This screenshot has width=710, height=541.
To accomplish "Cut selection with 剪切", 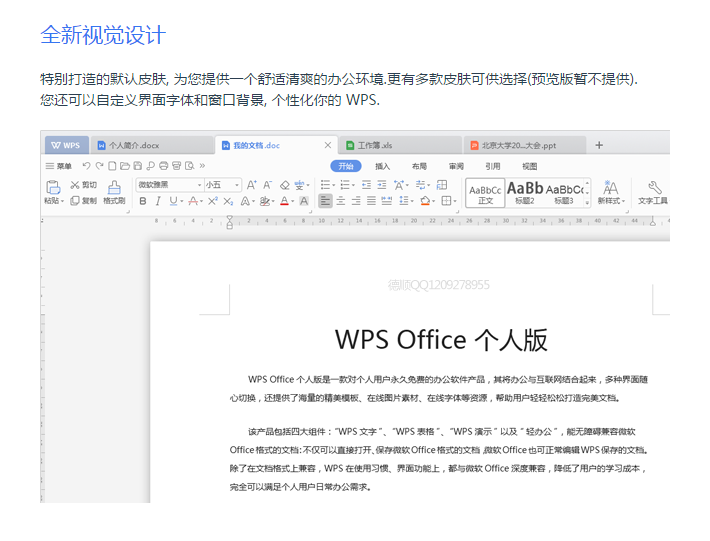I will pos(83,185).
